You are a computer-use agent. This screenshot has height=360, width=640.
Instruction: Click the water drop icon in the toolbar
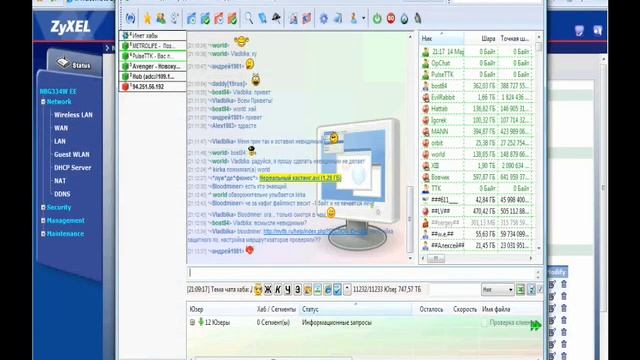404,18
